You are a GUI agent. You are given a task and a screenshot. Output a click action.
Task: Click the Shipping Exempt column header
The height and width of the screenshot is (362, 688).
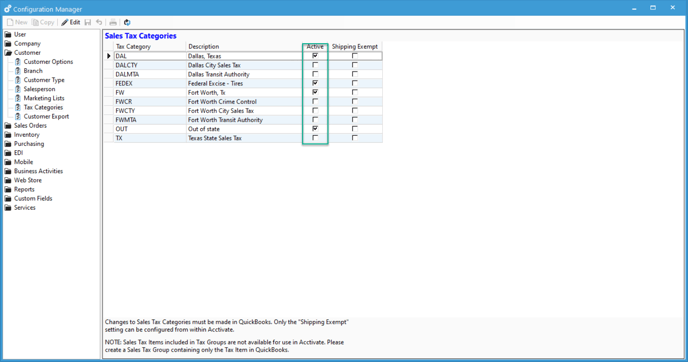(x=355, y=47)
